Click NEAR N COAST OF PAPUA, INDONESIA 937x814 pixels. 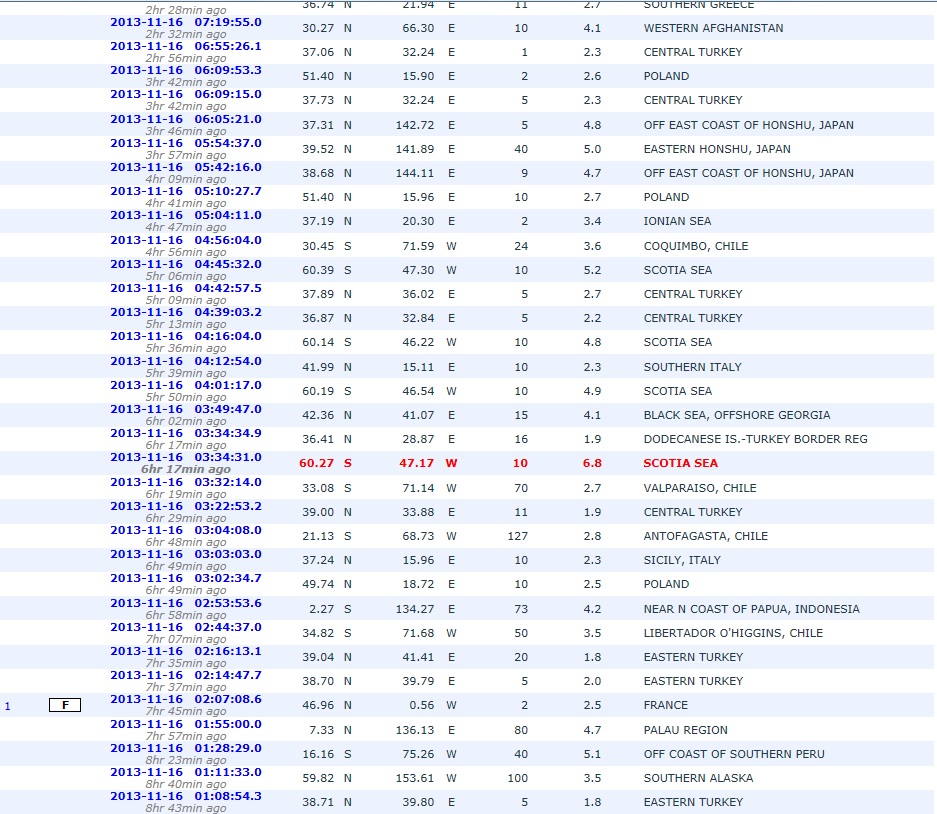tap(752, 609)
